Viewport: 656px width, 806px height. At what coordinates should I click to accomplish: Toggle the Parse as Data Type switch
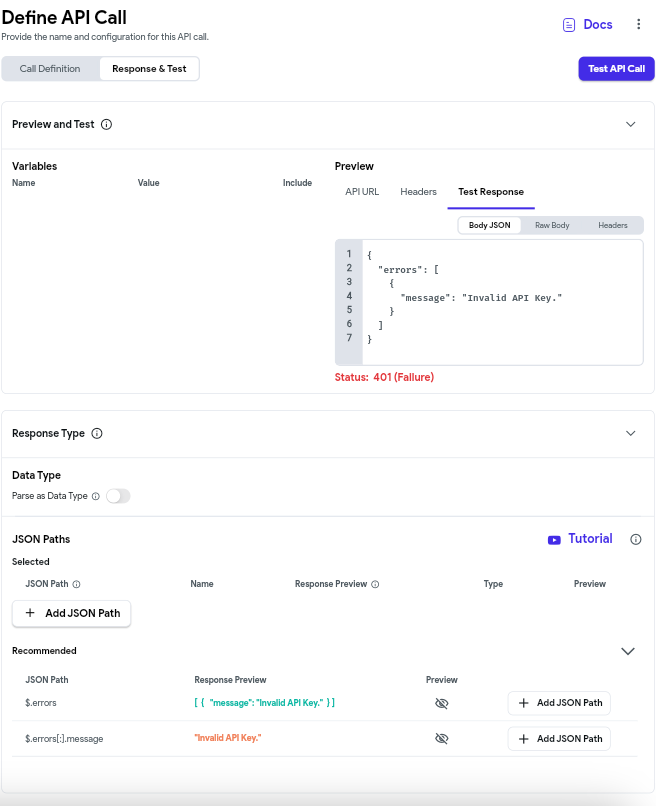click(x=118, y=496)
